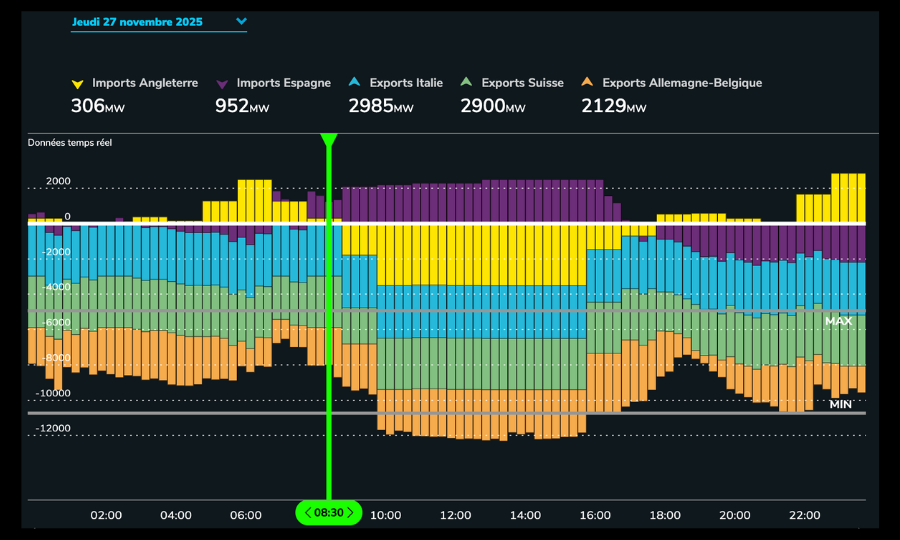Jump to 22:00 on the time axis

[x=804, y=515]
